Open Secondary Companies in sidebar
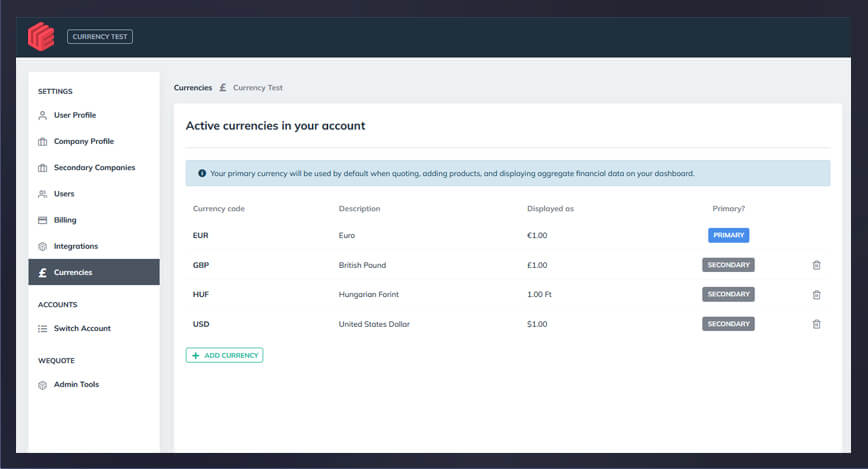 coord(94,168)
